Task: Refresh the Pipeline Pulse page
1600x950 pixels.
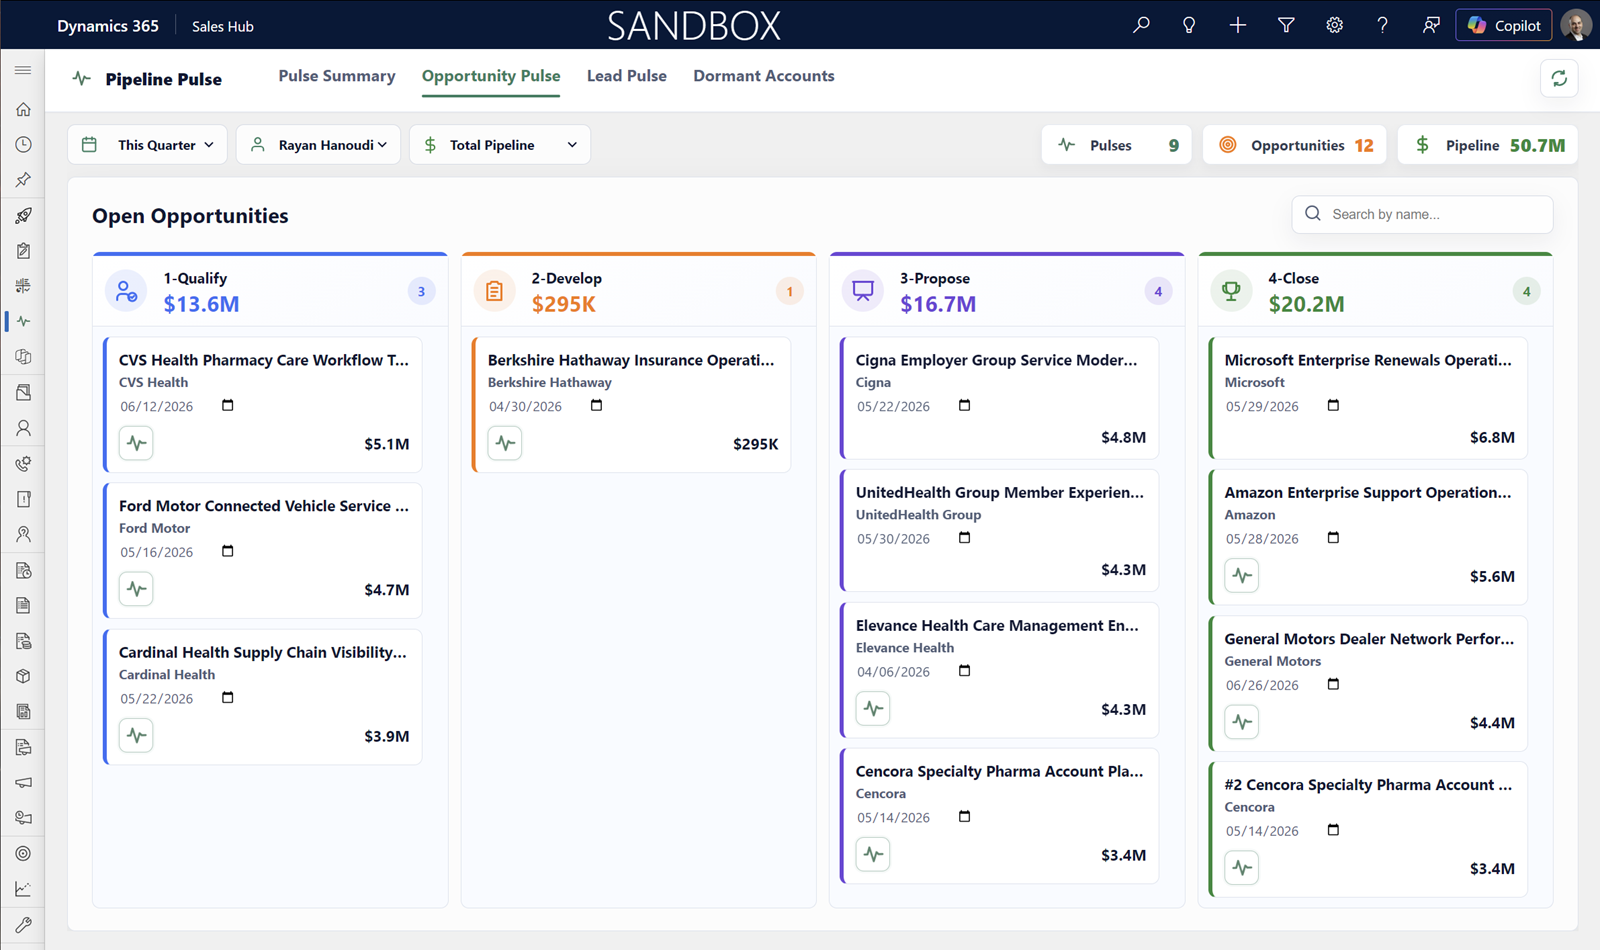Action: pyautogui.click(x=1559, y=78)
